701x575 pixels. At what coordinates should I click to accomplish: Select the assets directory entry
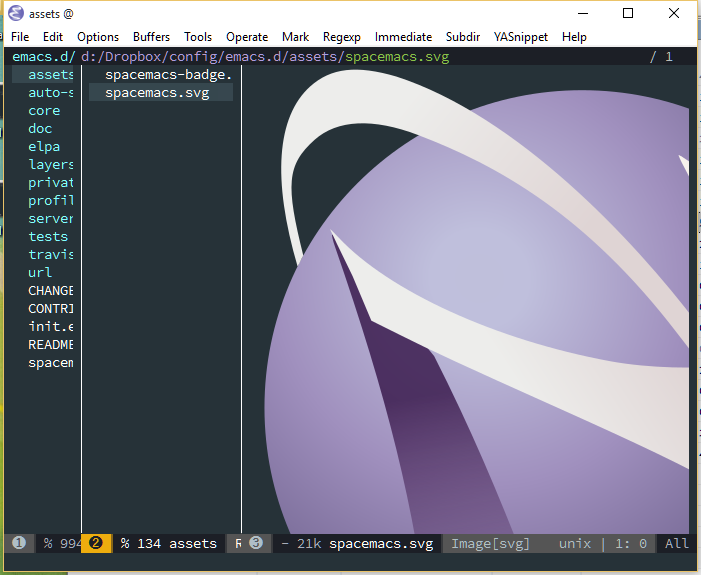[42, 74]
